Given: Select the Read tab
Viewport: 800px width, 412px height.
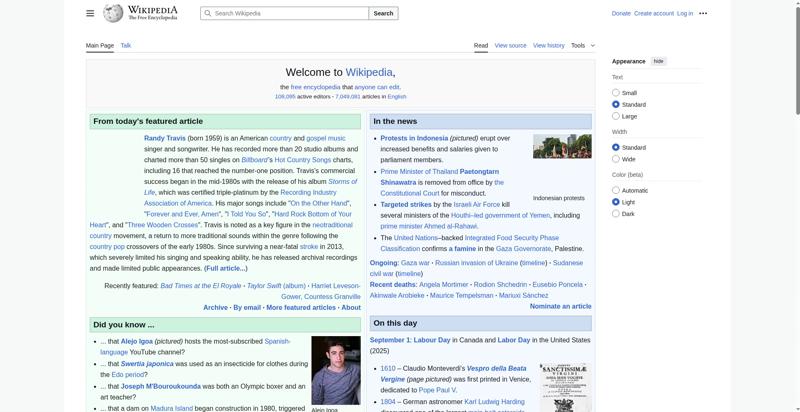Looking at the screenshot, I should click(x=481, y=45).
